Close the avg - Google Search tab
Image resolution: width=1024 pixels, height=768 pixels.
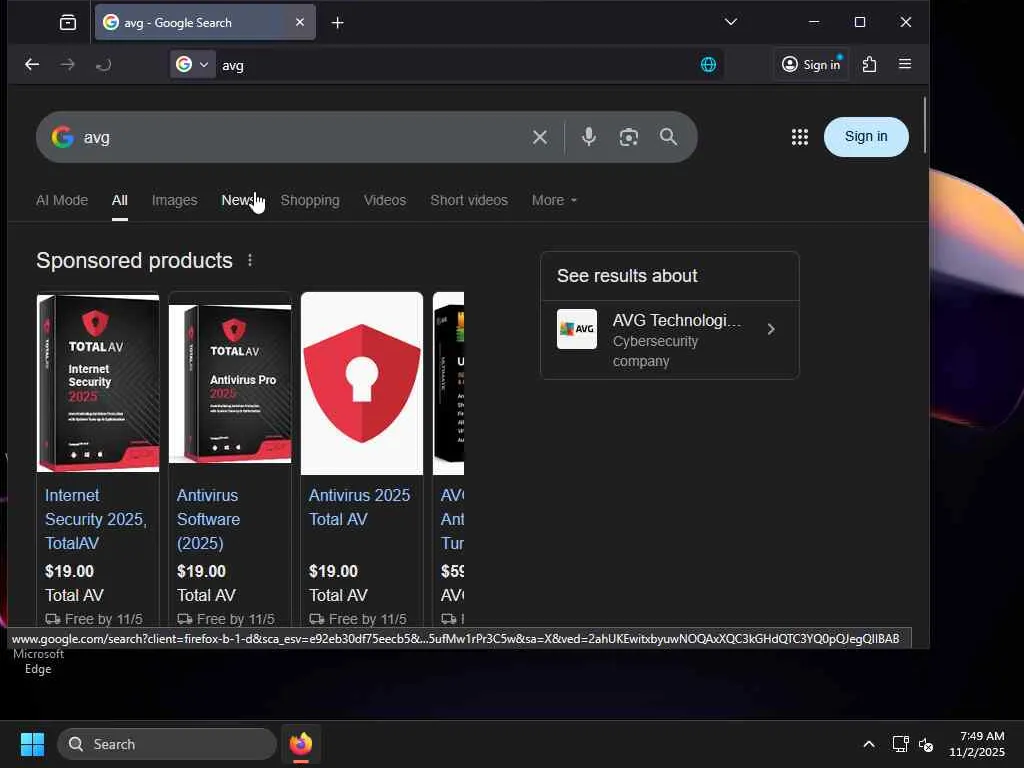click(x=300, y=22)
